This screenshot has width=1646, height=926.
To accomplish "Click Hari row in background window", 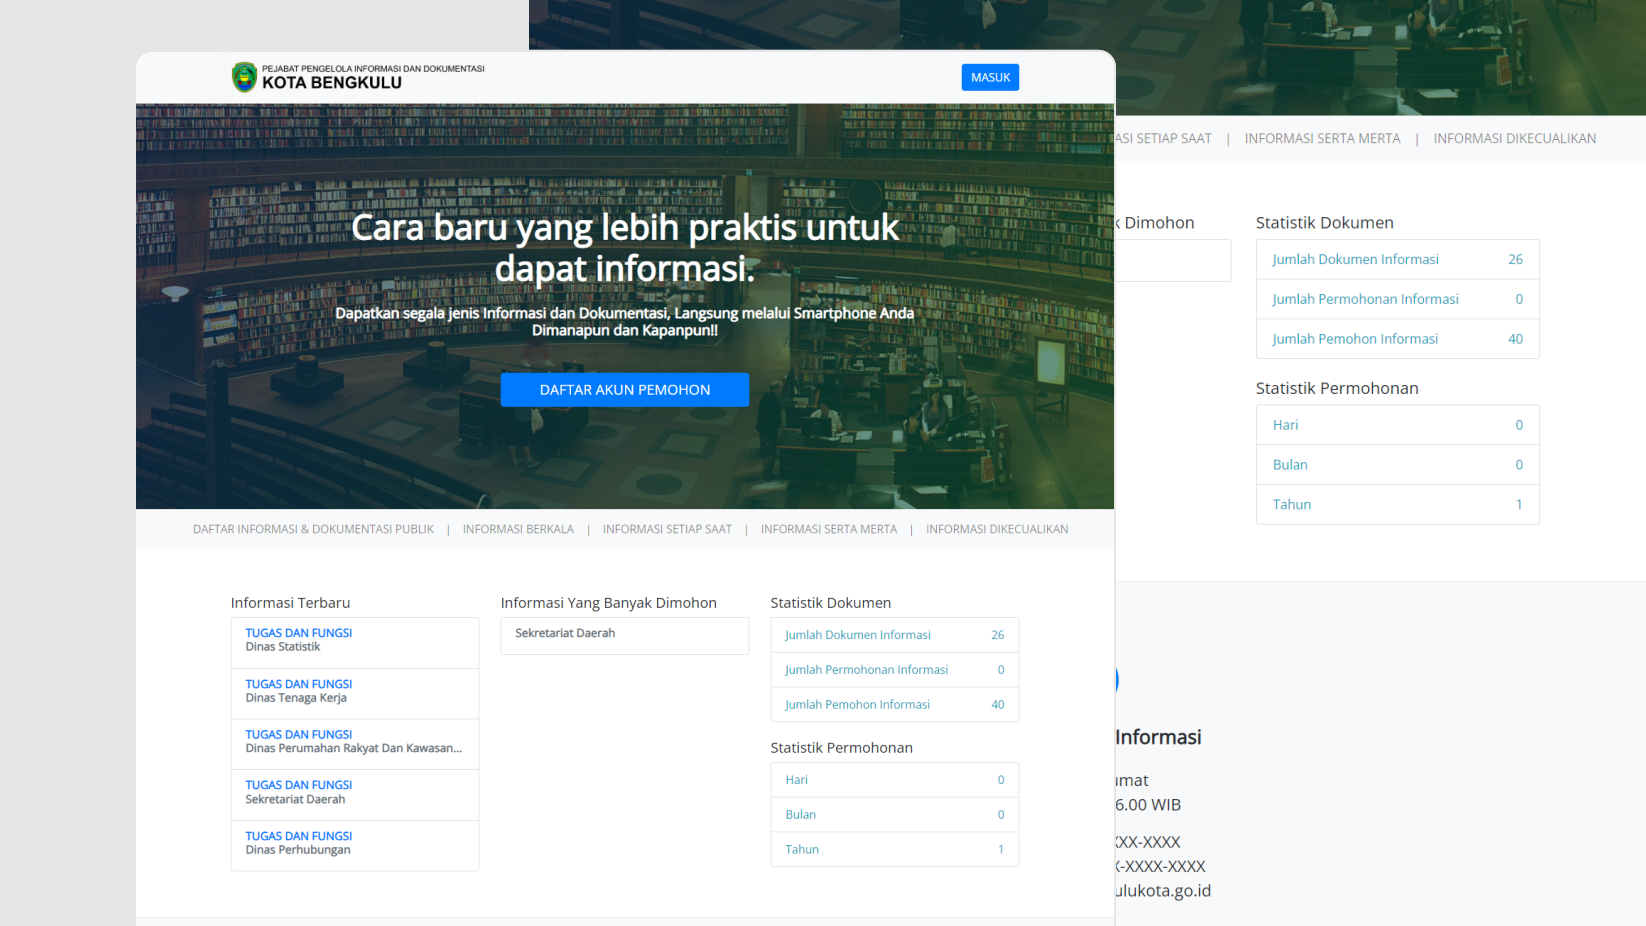I will tap(1398, 425).
